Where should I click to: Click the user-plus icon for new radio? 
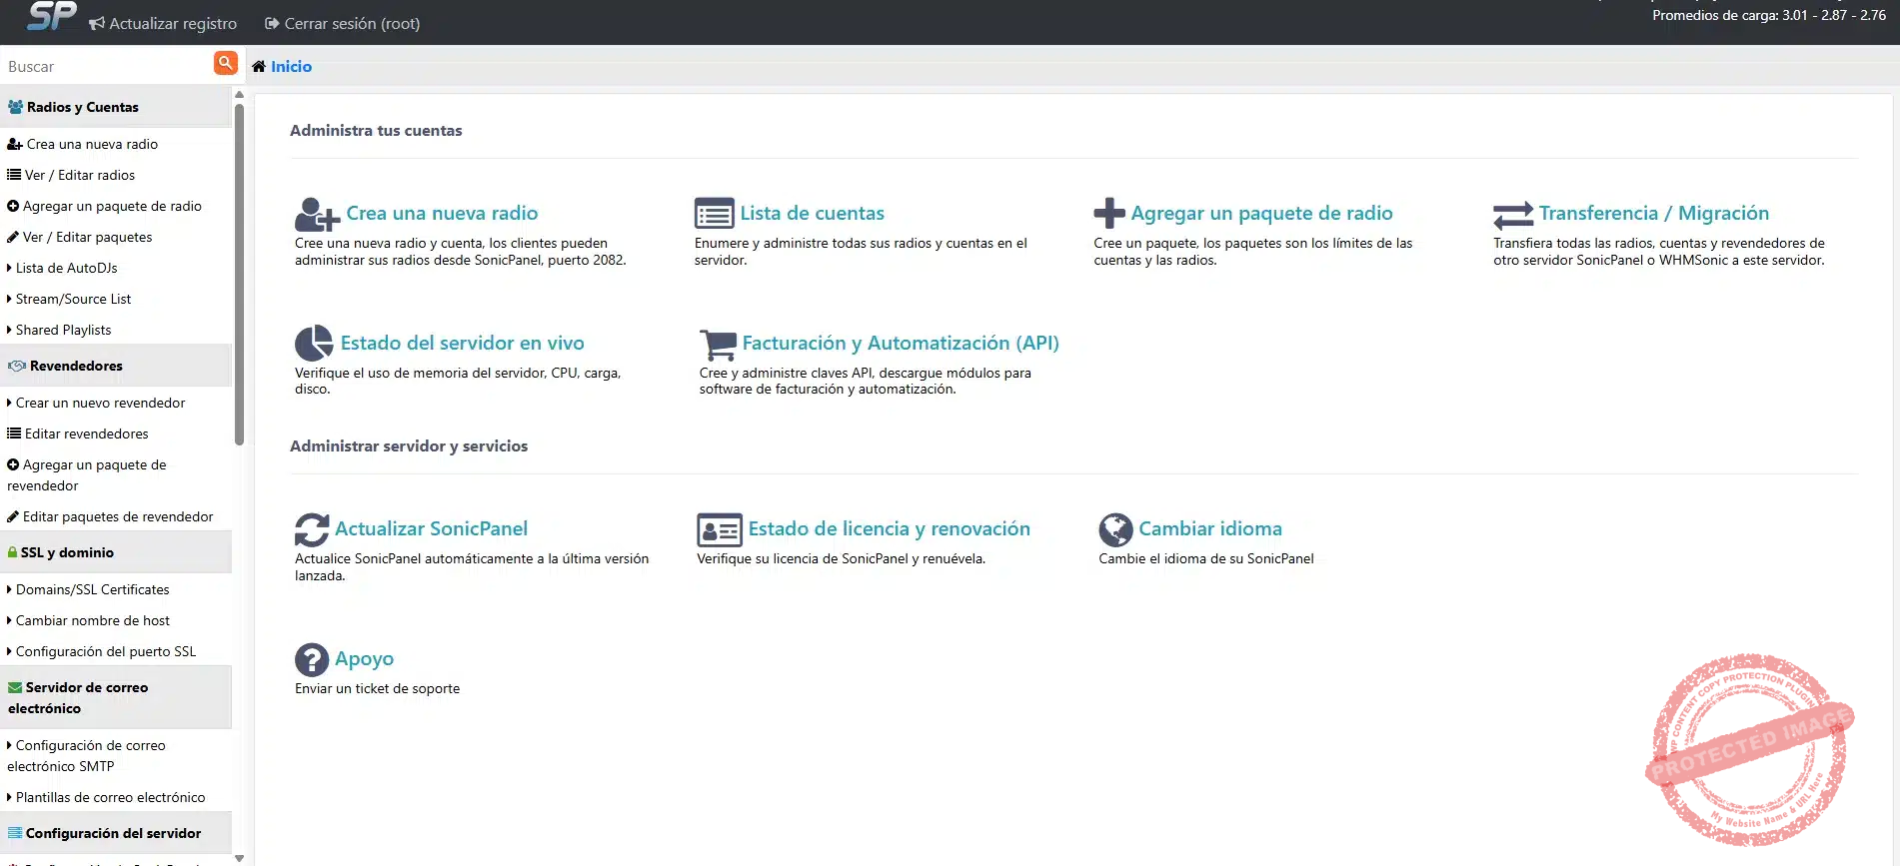click(x=316, y=214)
